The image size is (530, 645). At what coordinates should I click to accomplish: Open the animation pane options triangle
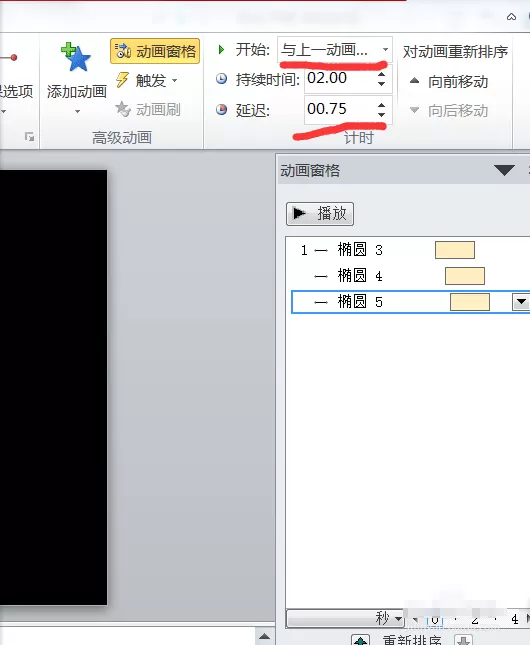coord(504,170)
